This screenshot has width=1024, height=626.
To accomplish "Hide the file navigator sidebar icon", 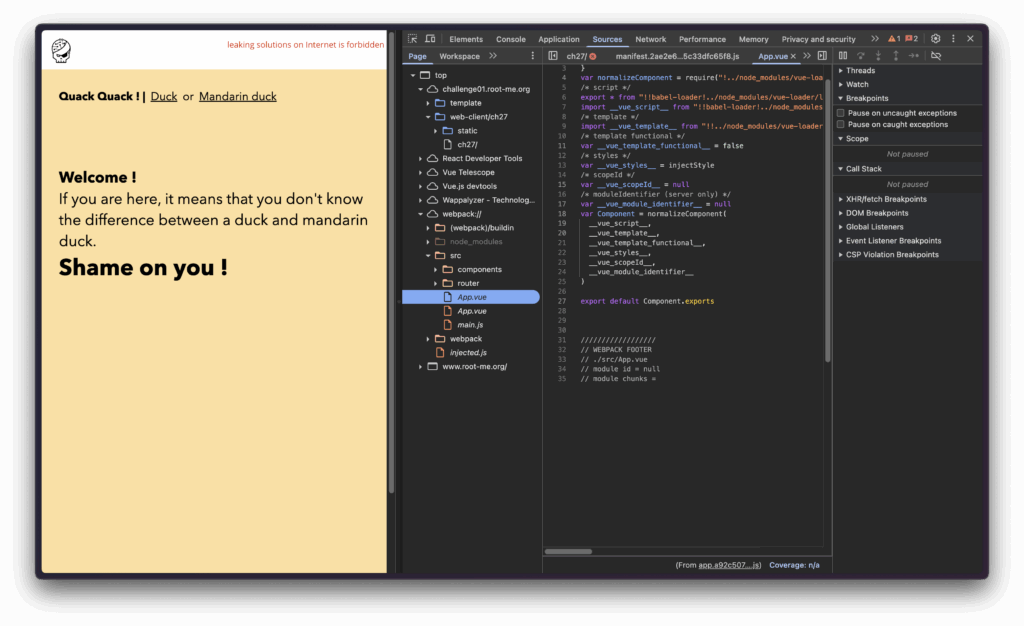I will 553,56.
